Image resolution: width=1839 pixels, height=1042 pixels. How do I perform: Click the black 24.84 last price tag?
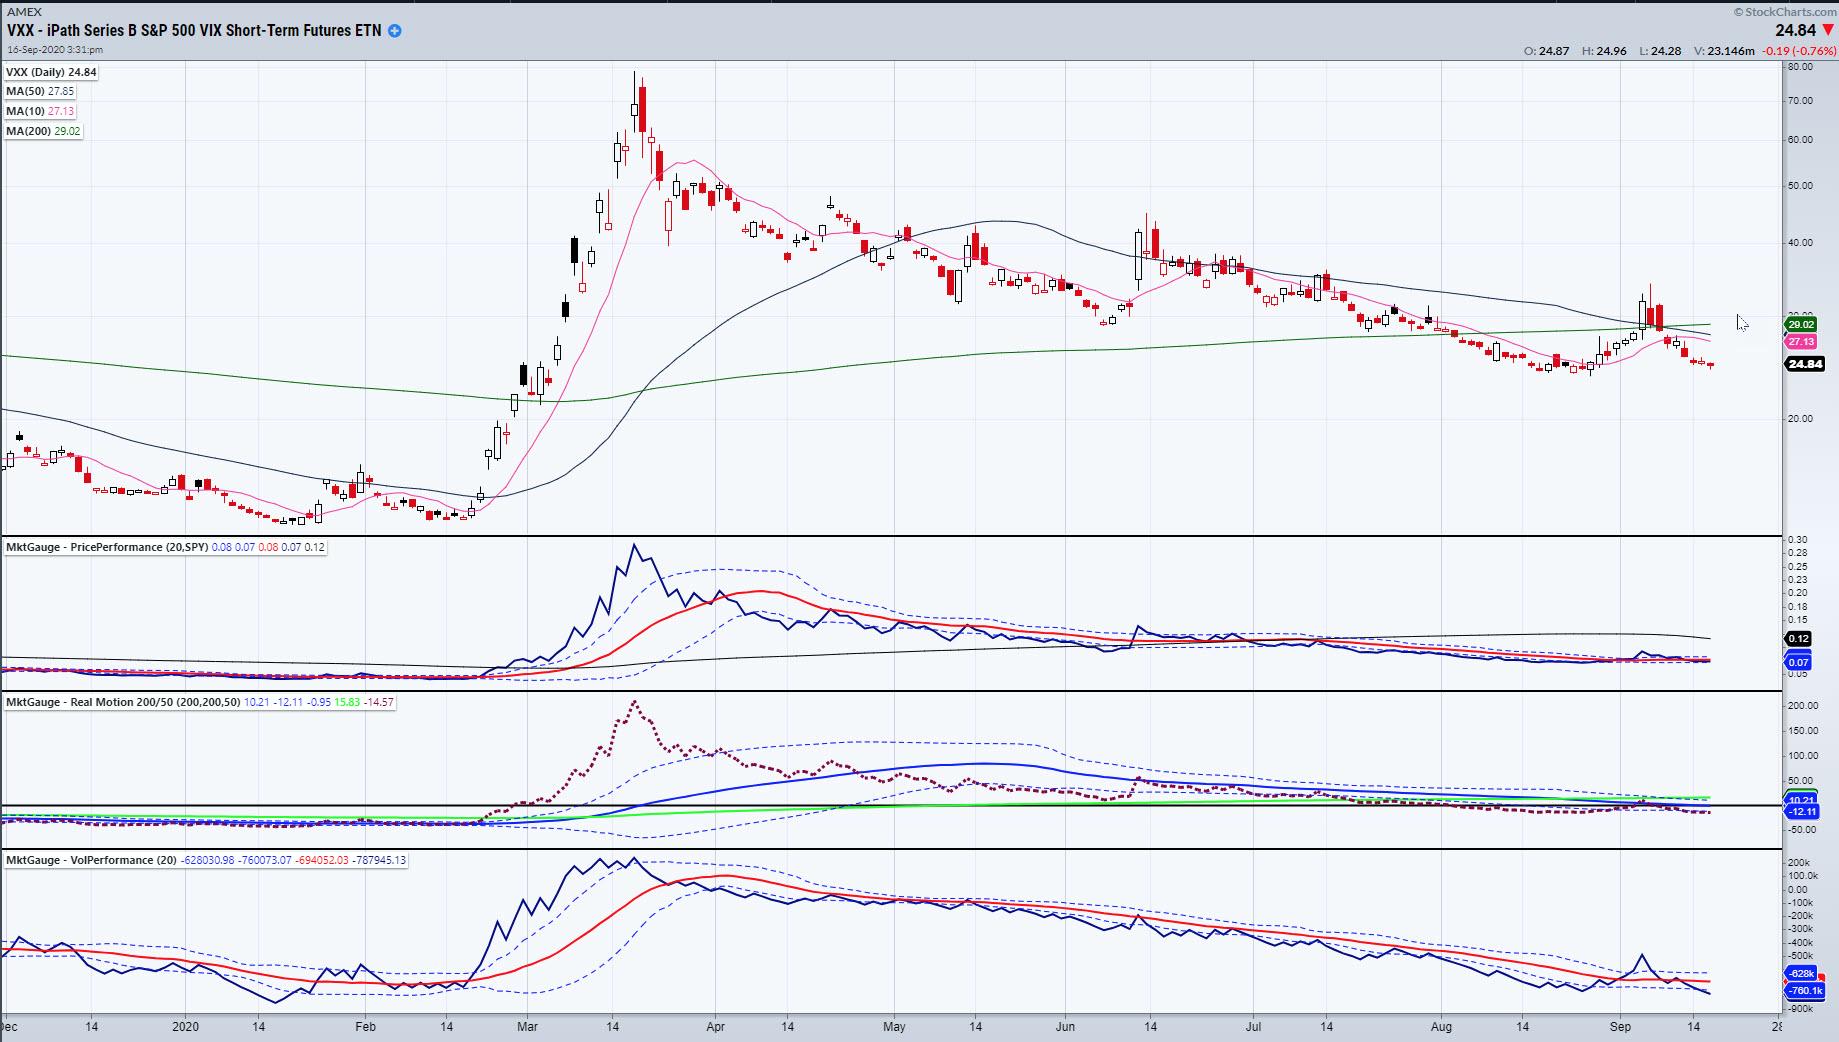(x=1804, y=364)
